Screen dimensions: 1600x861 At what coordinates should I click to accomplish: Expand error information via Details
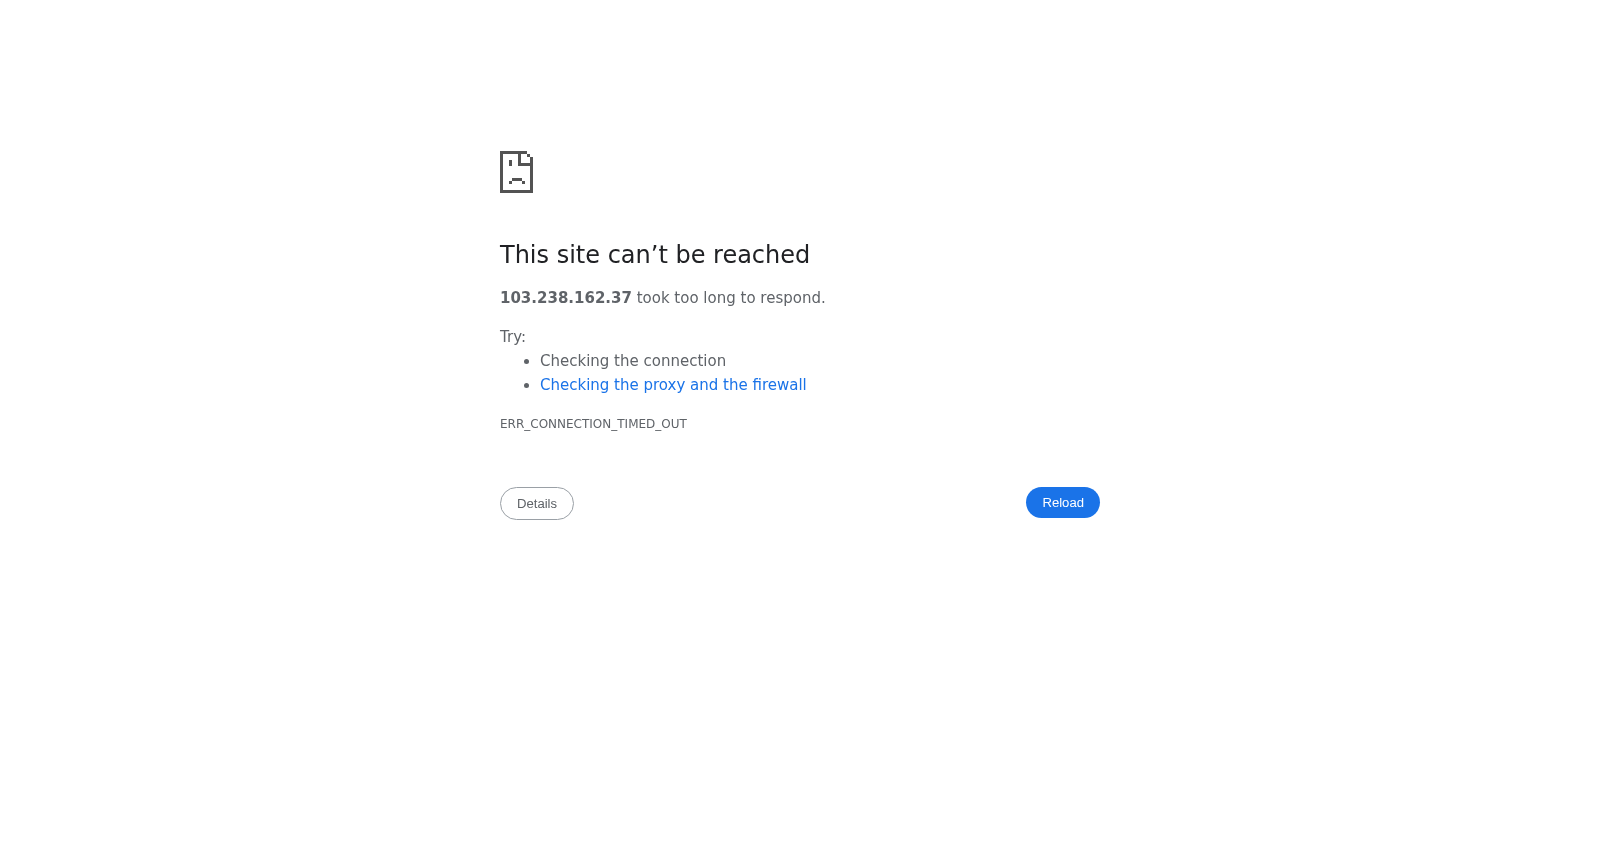[537, 504]
